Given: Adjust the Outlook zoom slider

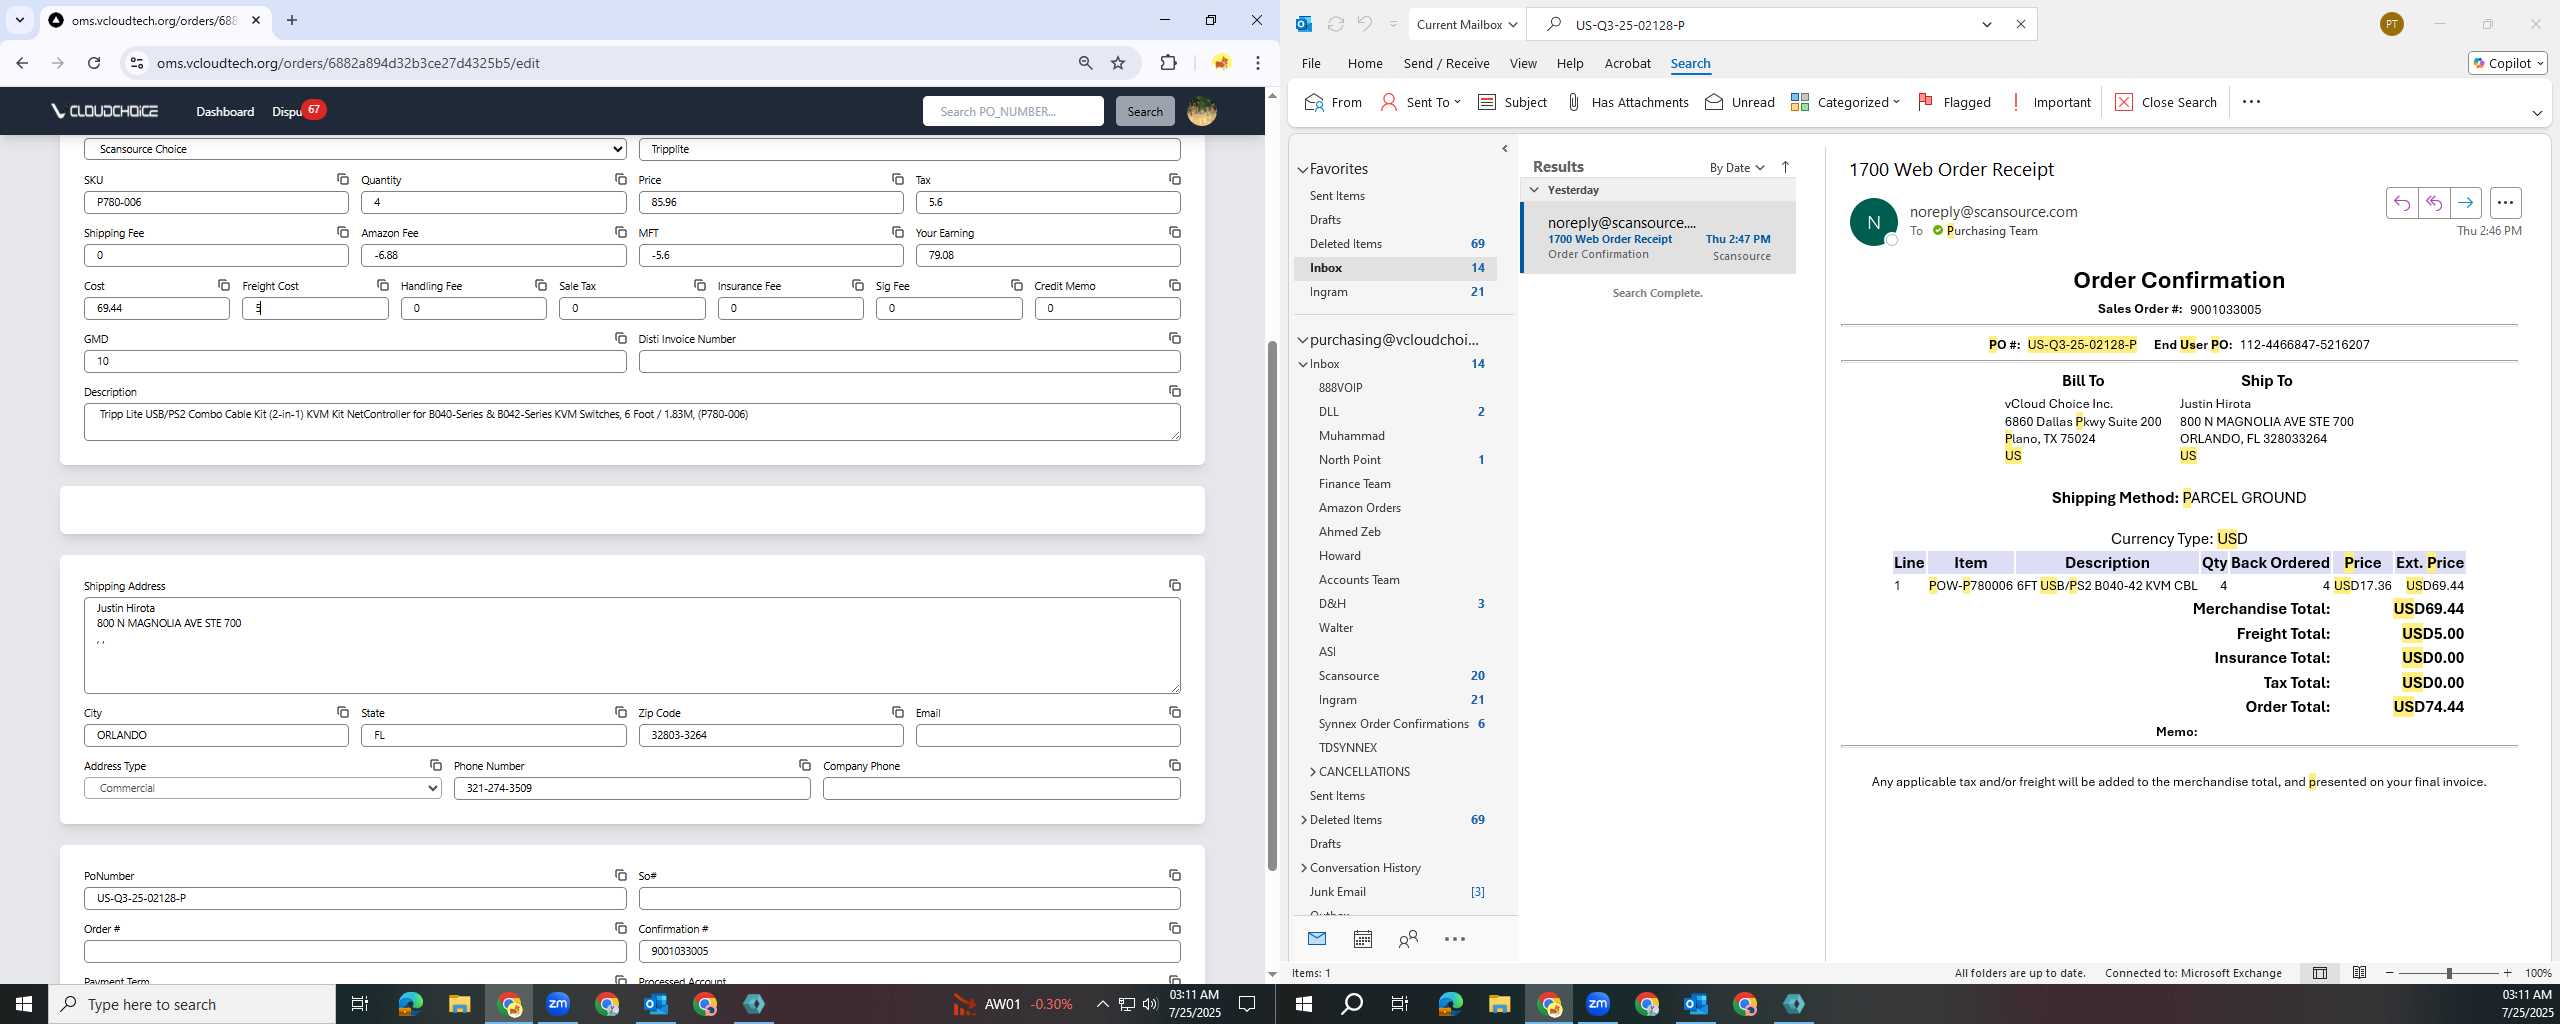Looking at the screenshot, I should pos(2448,973).
